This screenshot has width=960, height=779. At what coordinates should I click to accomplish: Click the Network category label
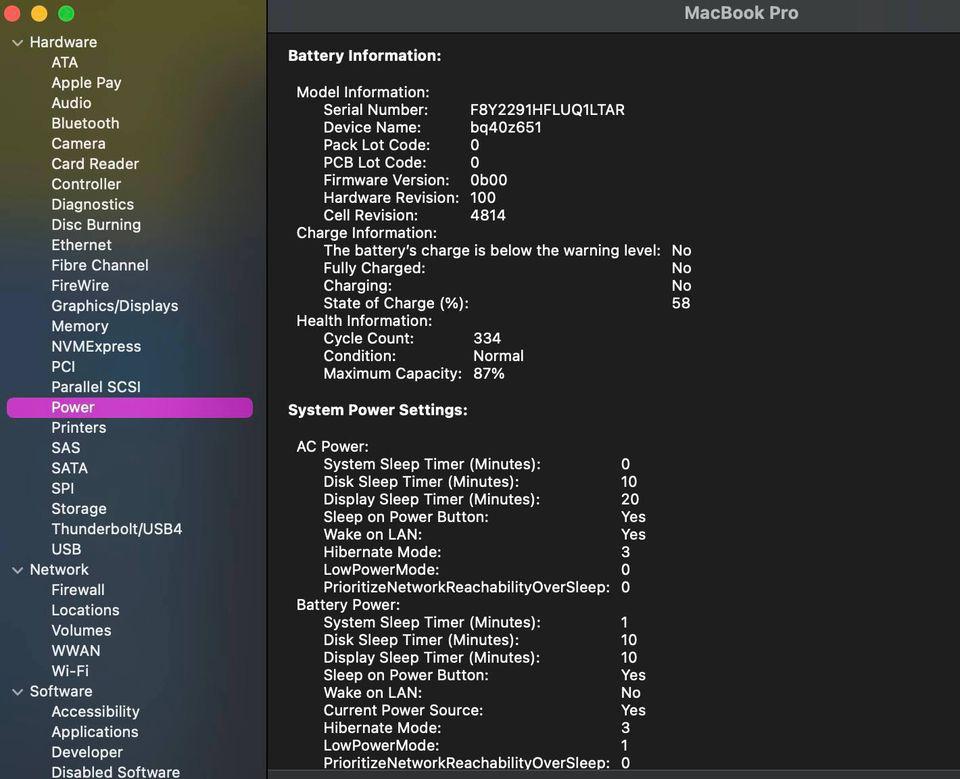[59, 570]
